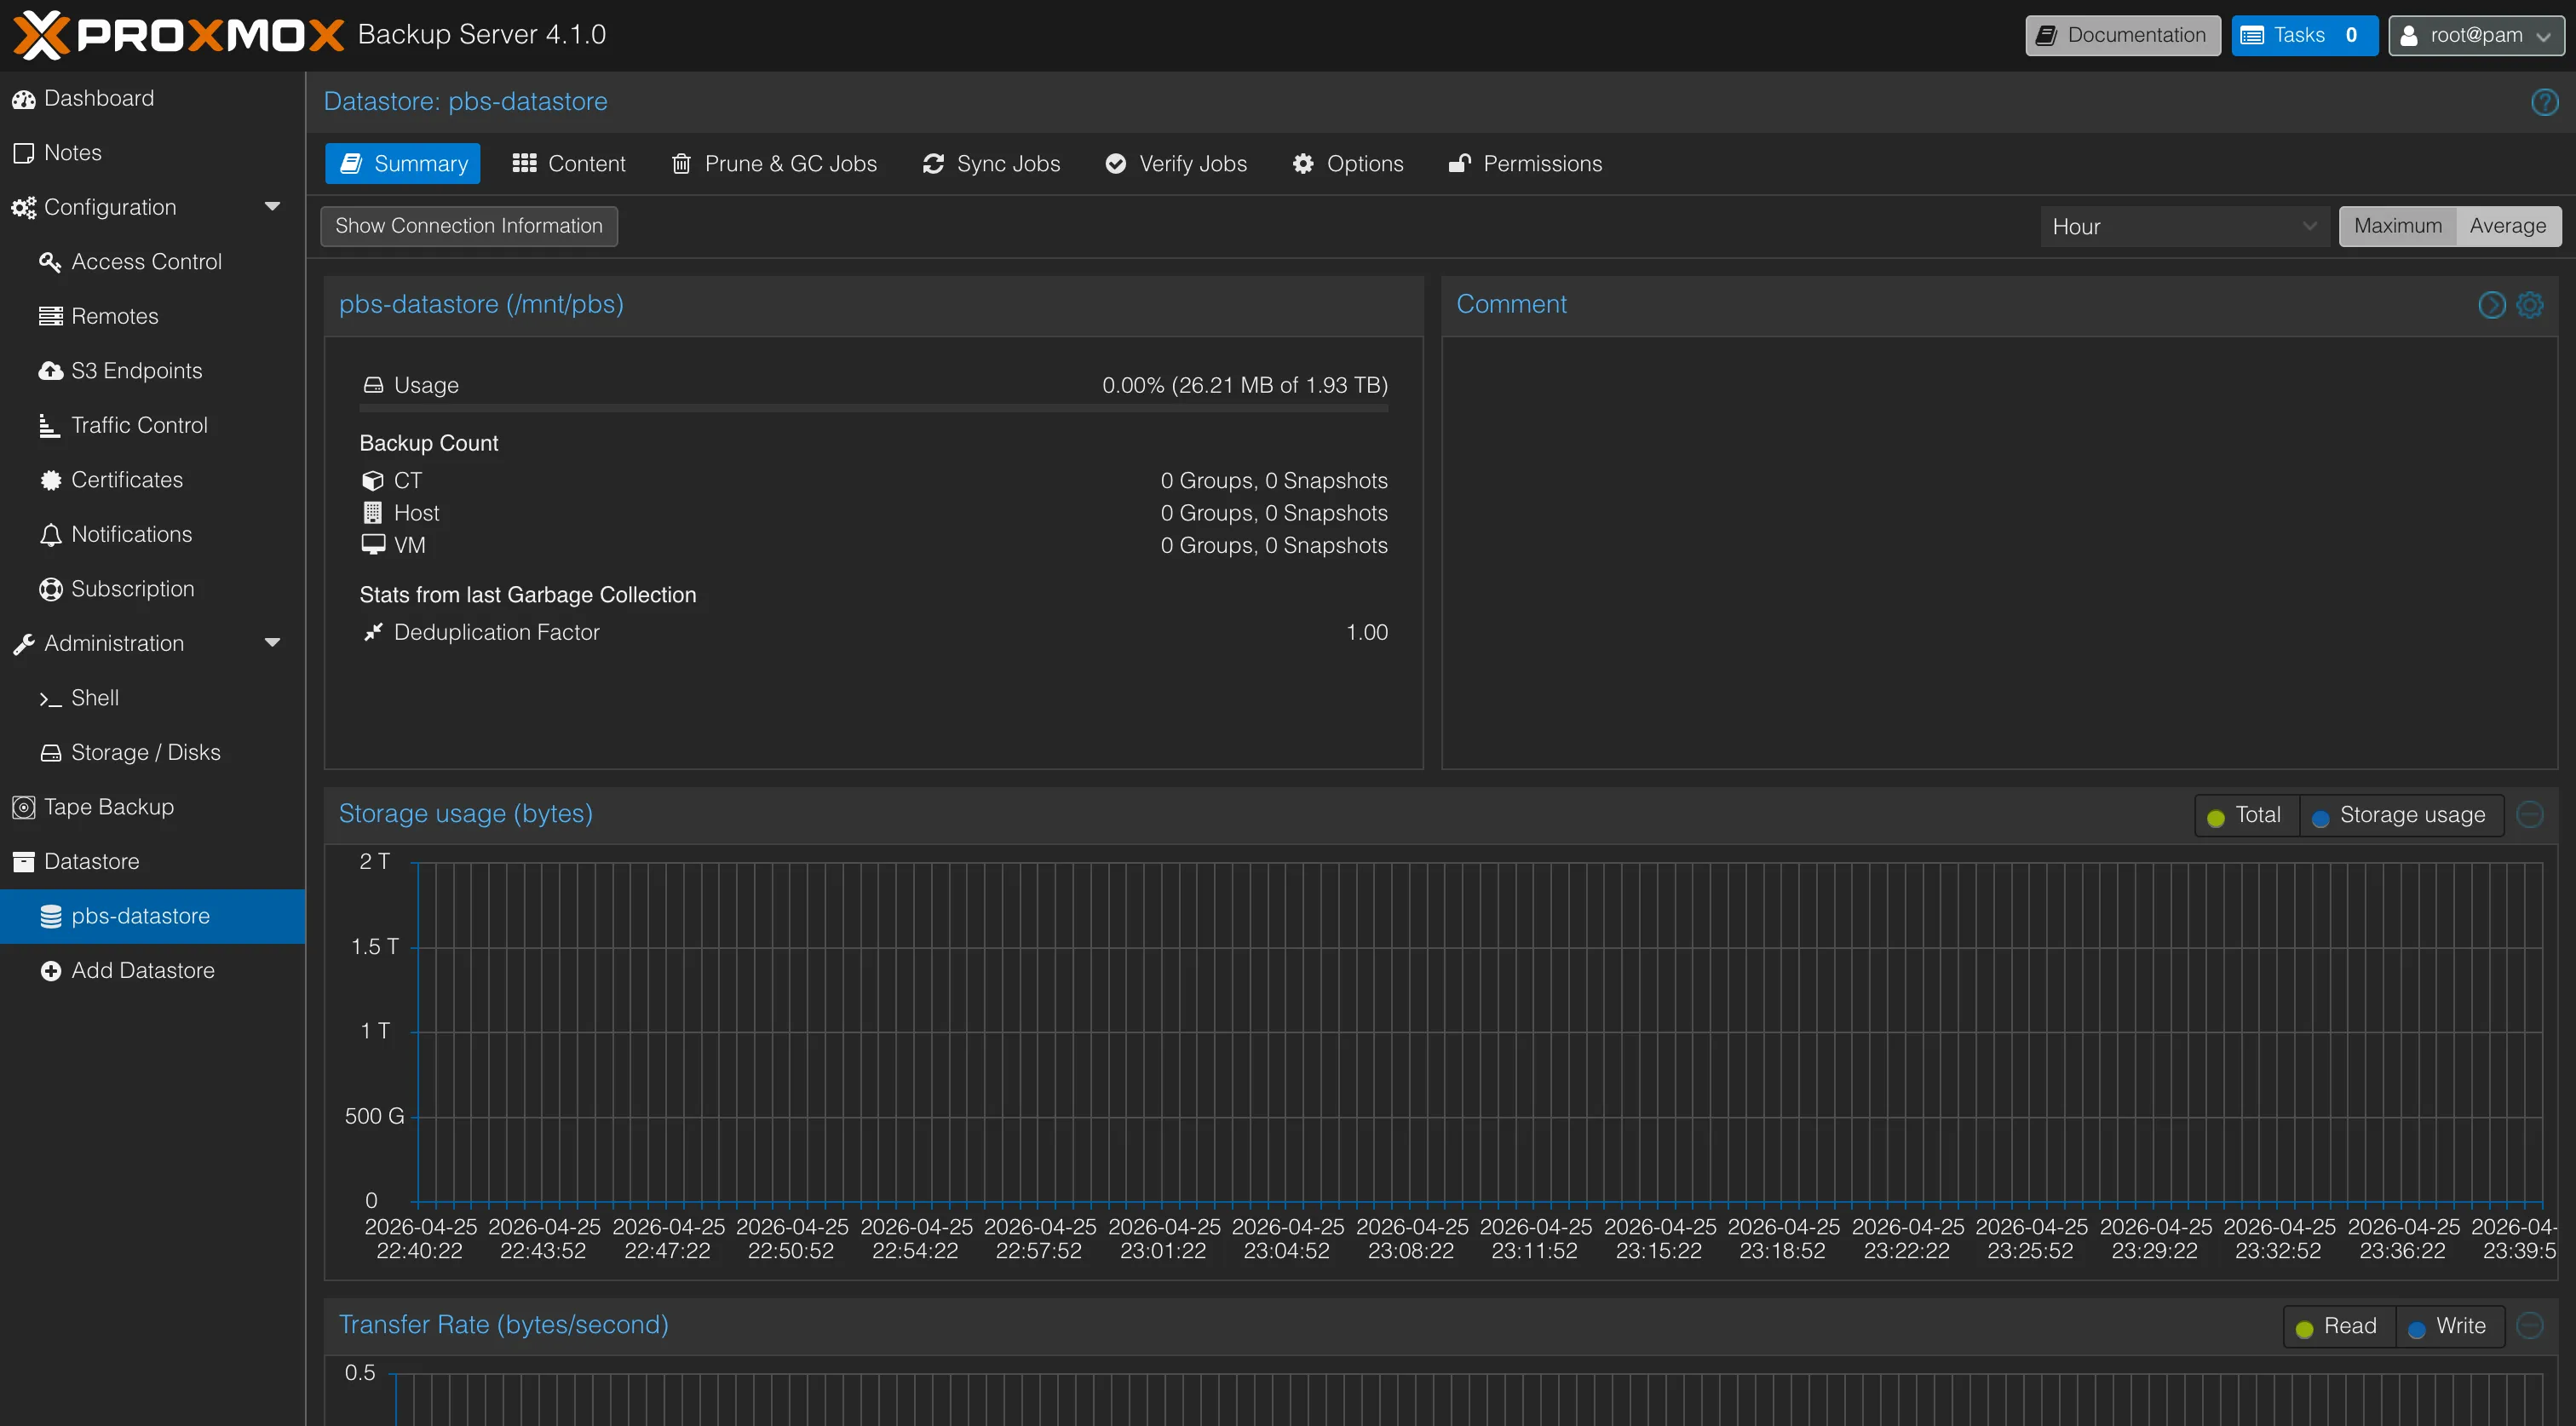Viewport: 2576px width, 1426px height.
Task: Collapse the Administration tree section
Action: pos(272,643)
